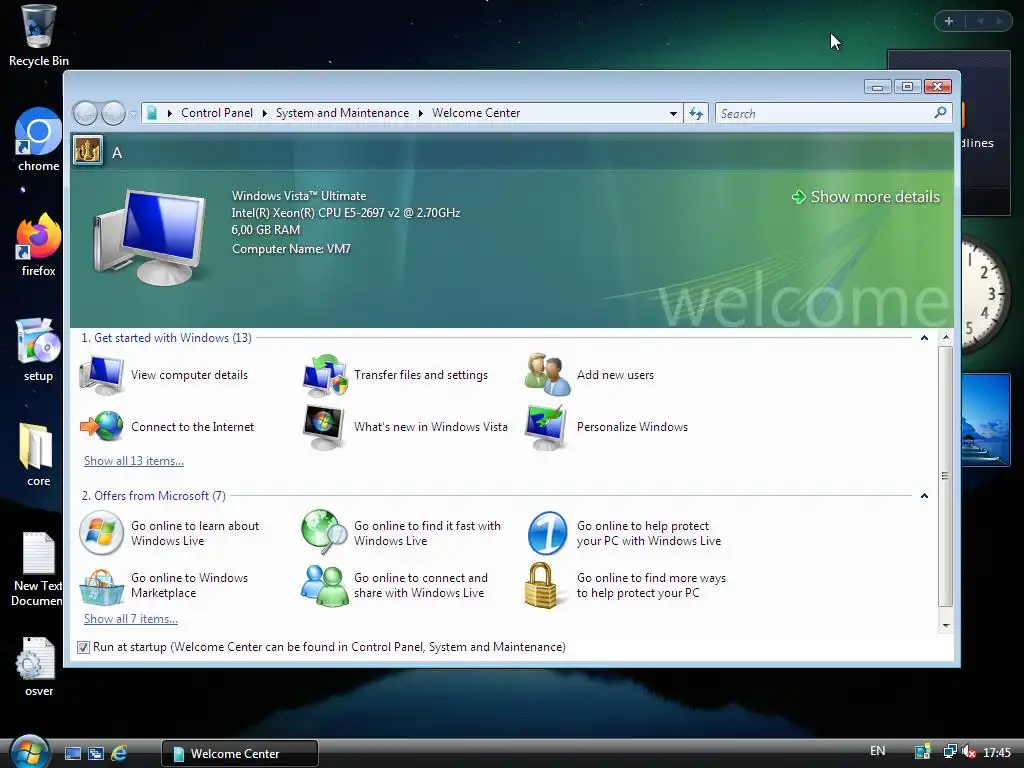Click Welcome Center breadcrumb
1024x768 pixels.
476,113
